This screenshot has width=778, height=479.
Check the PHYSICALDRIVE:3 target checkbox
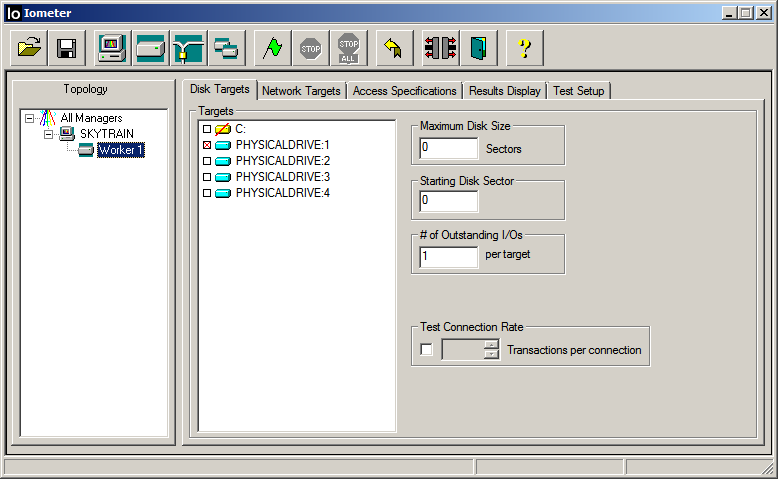[x=207, y=177]
